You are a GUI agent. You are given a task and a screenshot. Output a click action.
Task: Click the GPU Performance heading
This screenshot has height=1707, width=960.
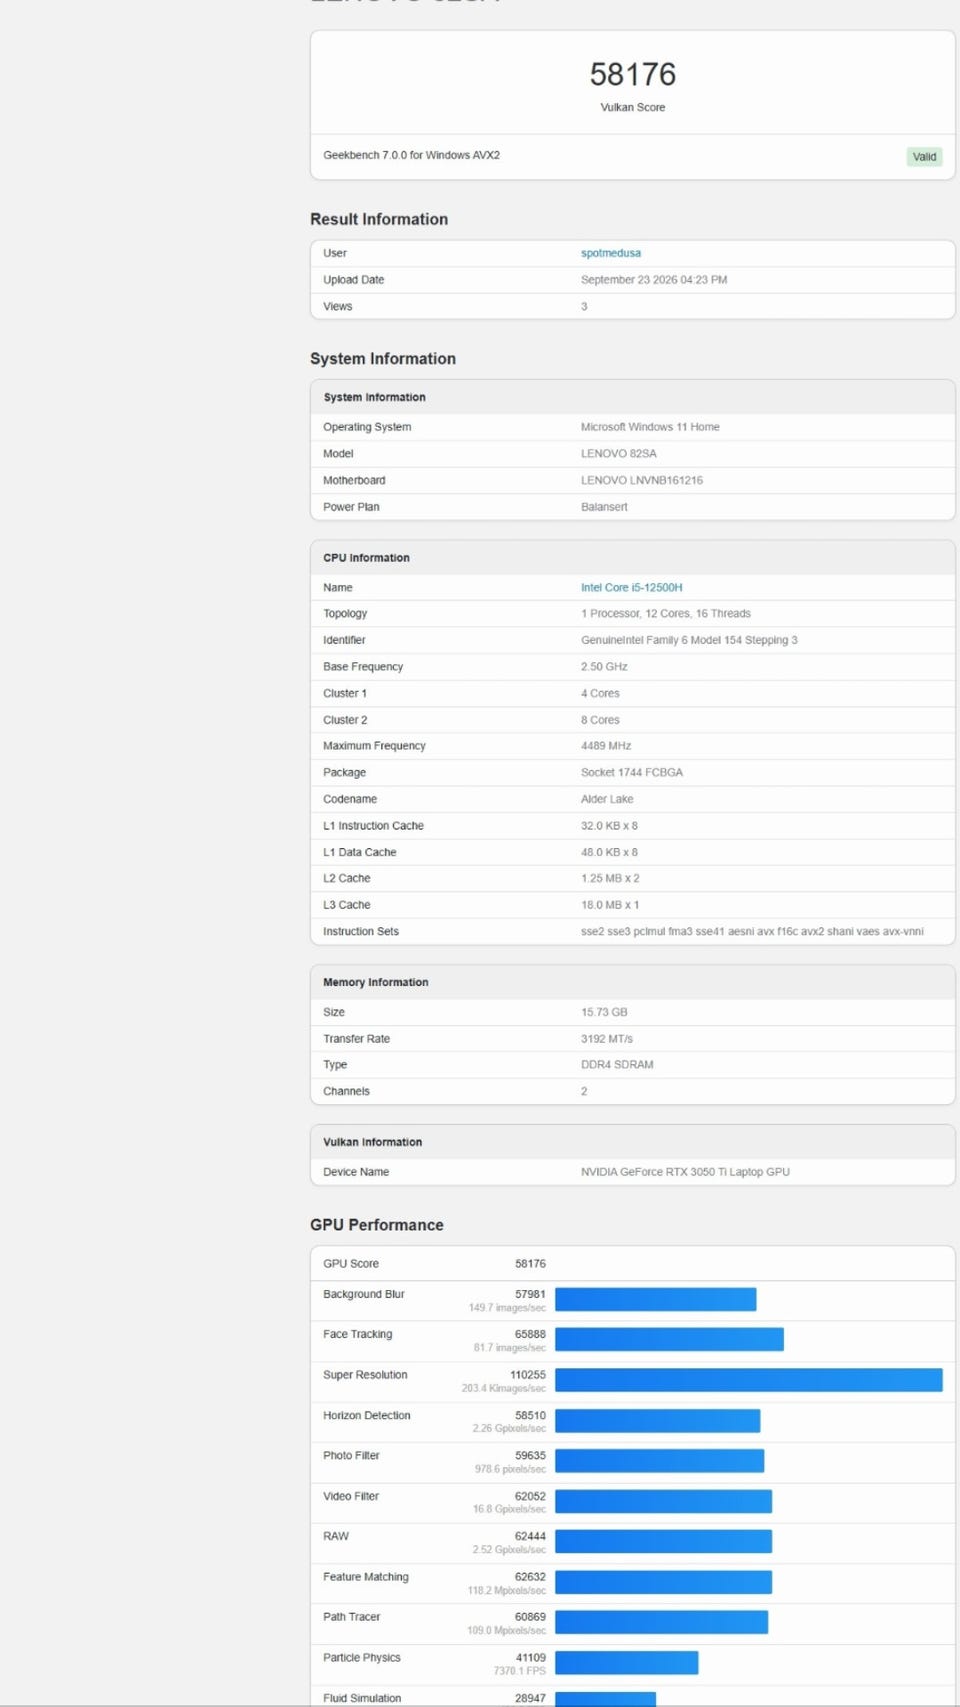(x=377, y=1225)
